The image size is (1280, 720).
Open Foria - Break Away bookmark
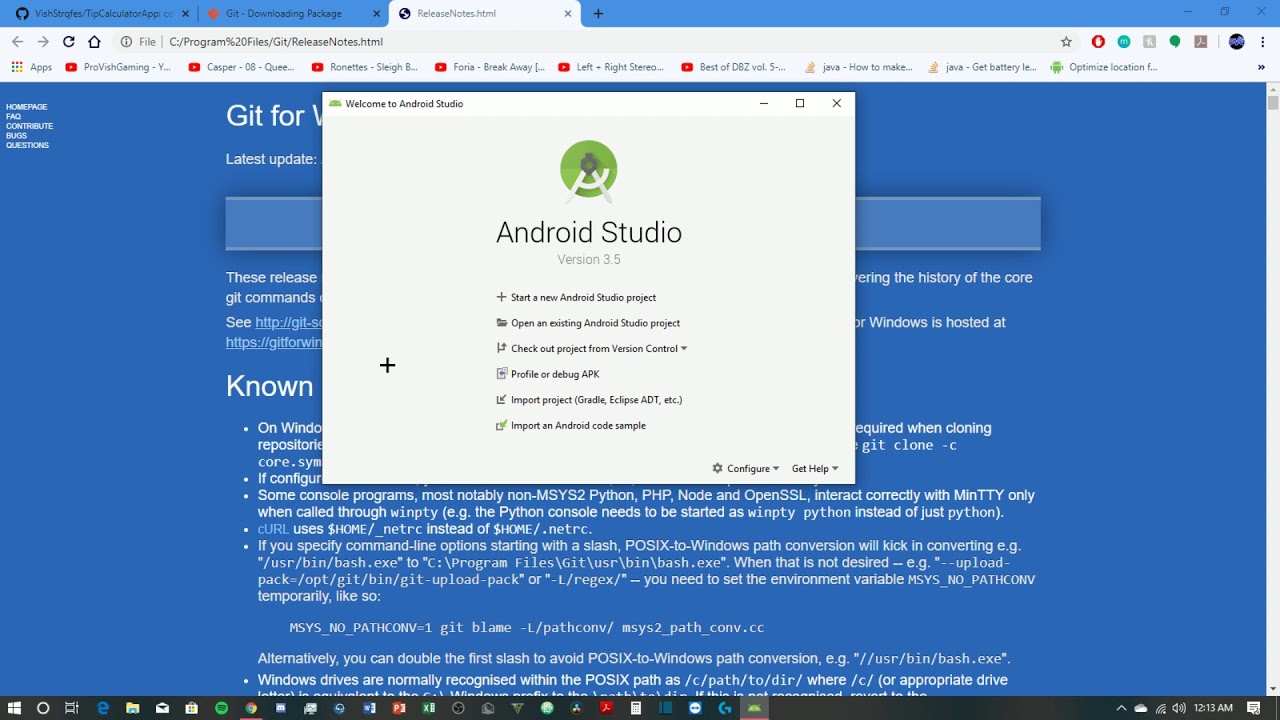489,67
